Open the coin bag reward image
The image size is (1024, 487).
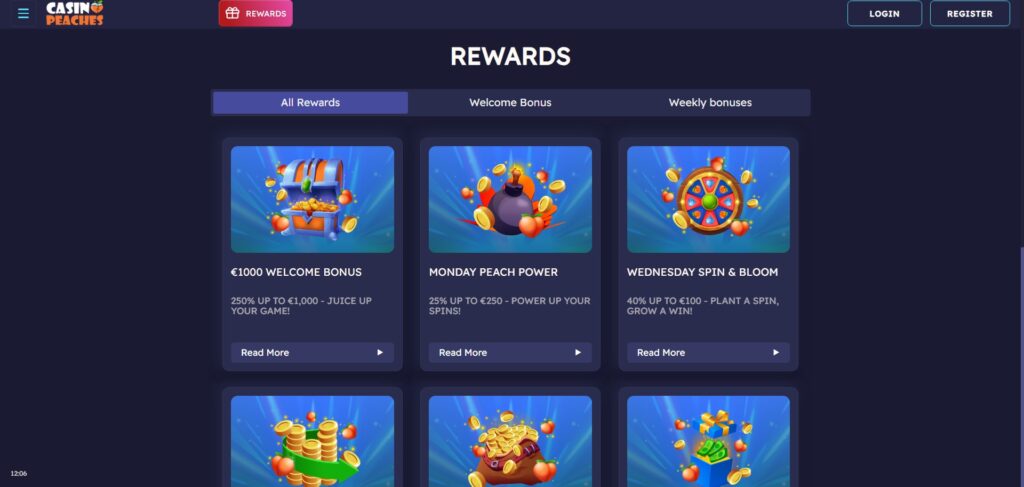point(510,441)
